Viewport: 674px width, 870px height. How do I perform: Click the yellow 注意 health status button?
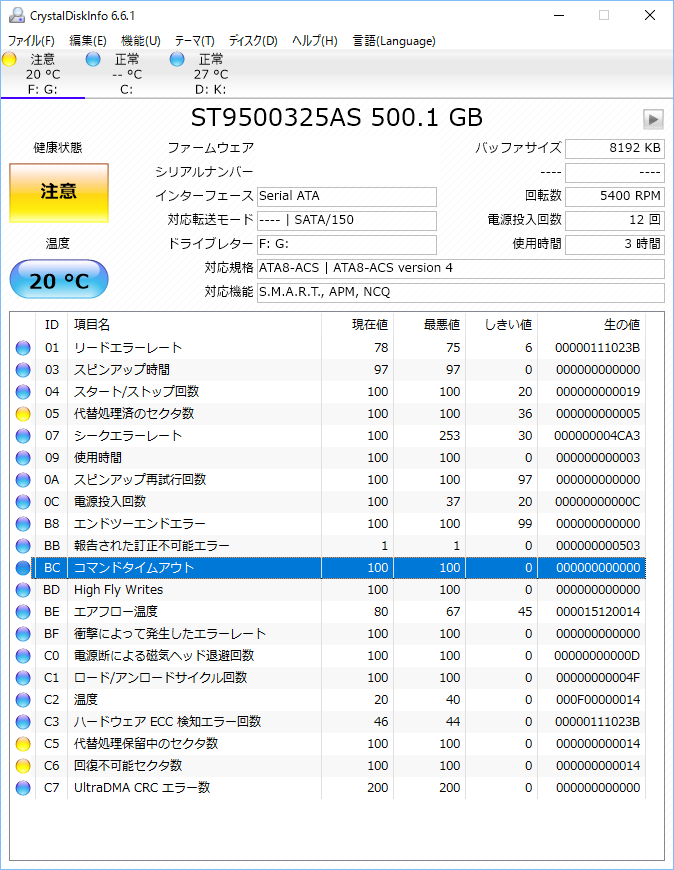click(x=59, y=193)
